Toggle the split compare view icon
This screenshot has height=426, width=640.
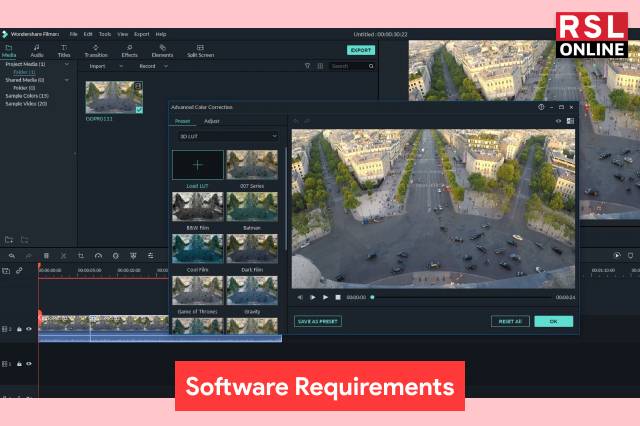(570, 121)
